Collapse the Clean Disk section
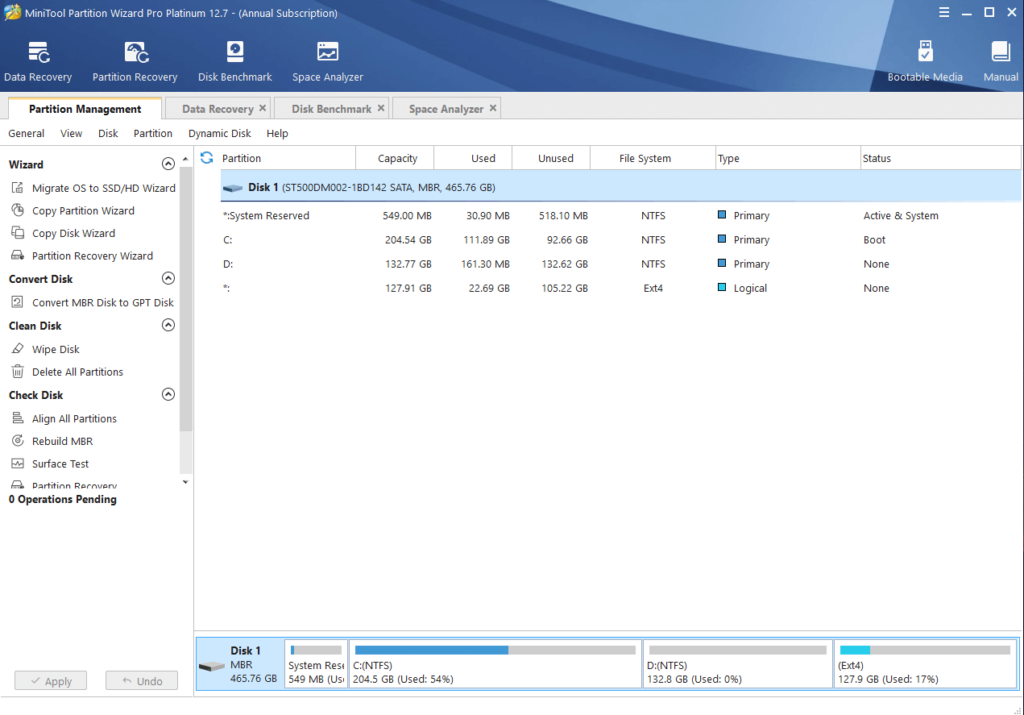This screenshot has width=1024, height=715. click(x=168, y=325)
